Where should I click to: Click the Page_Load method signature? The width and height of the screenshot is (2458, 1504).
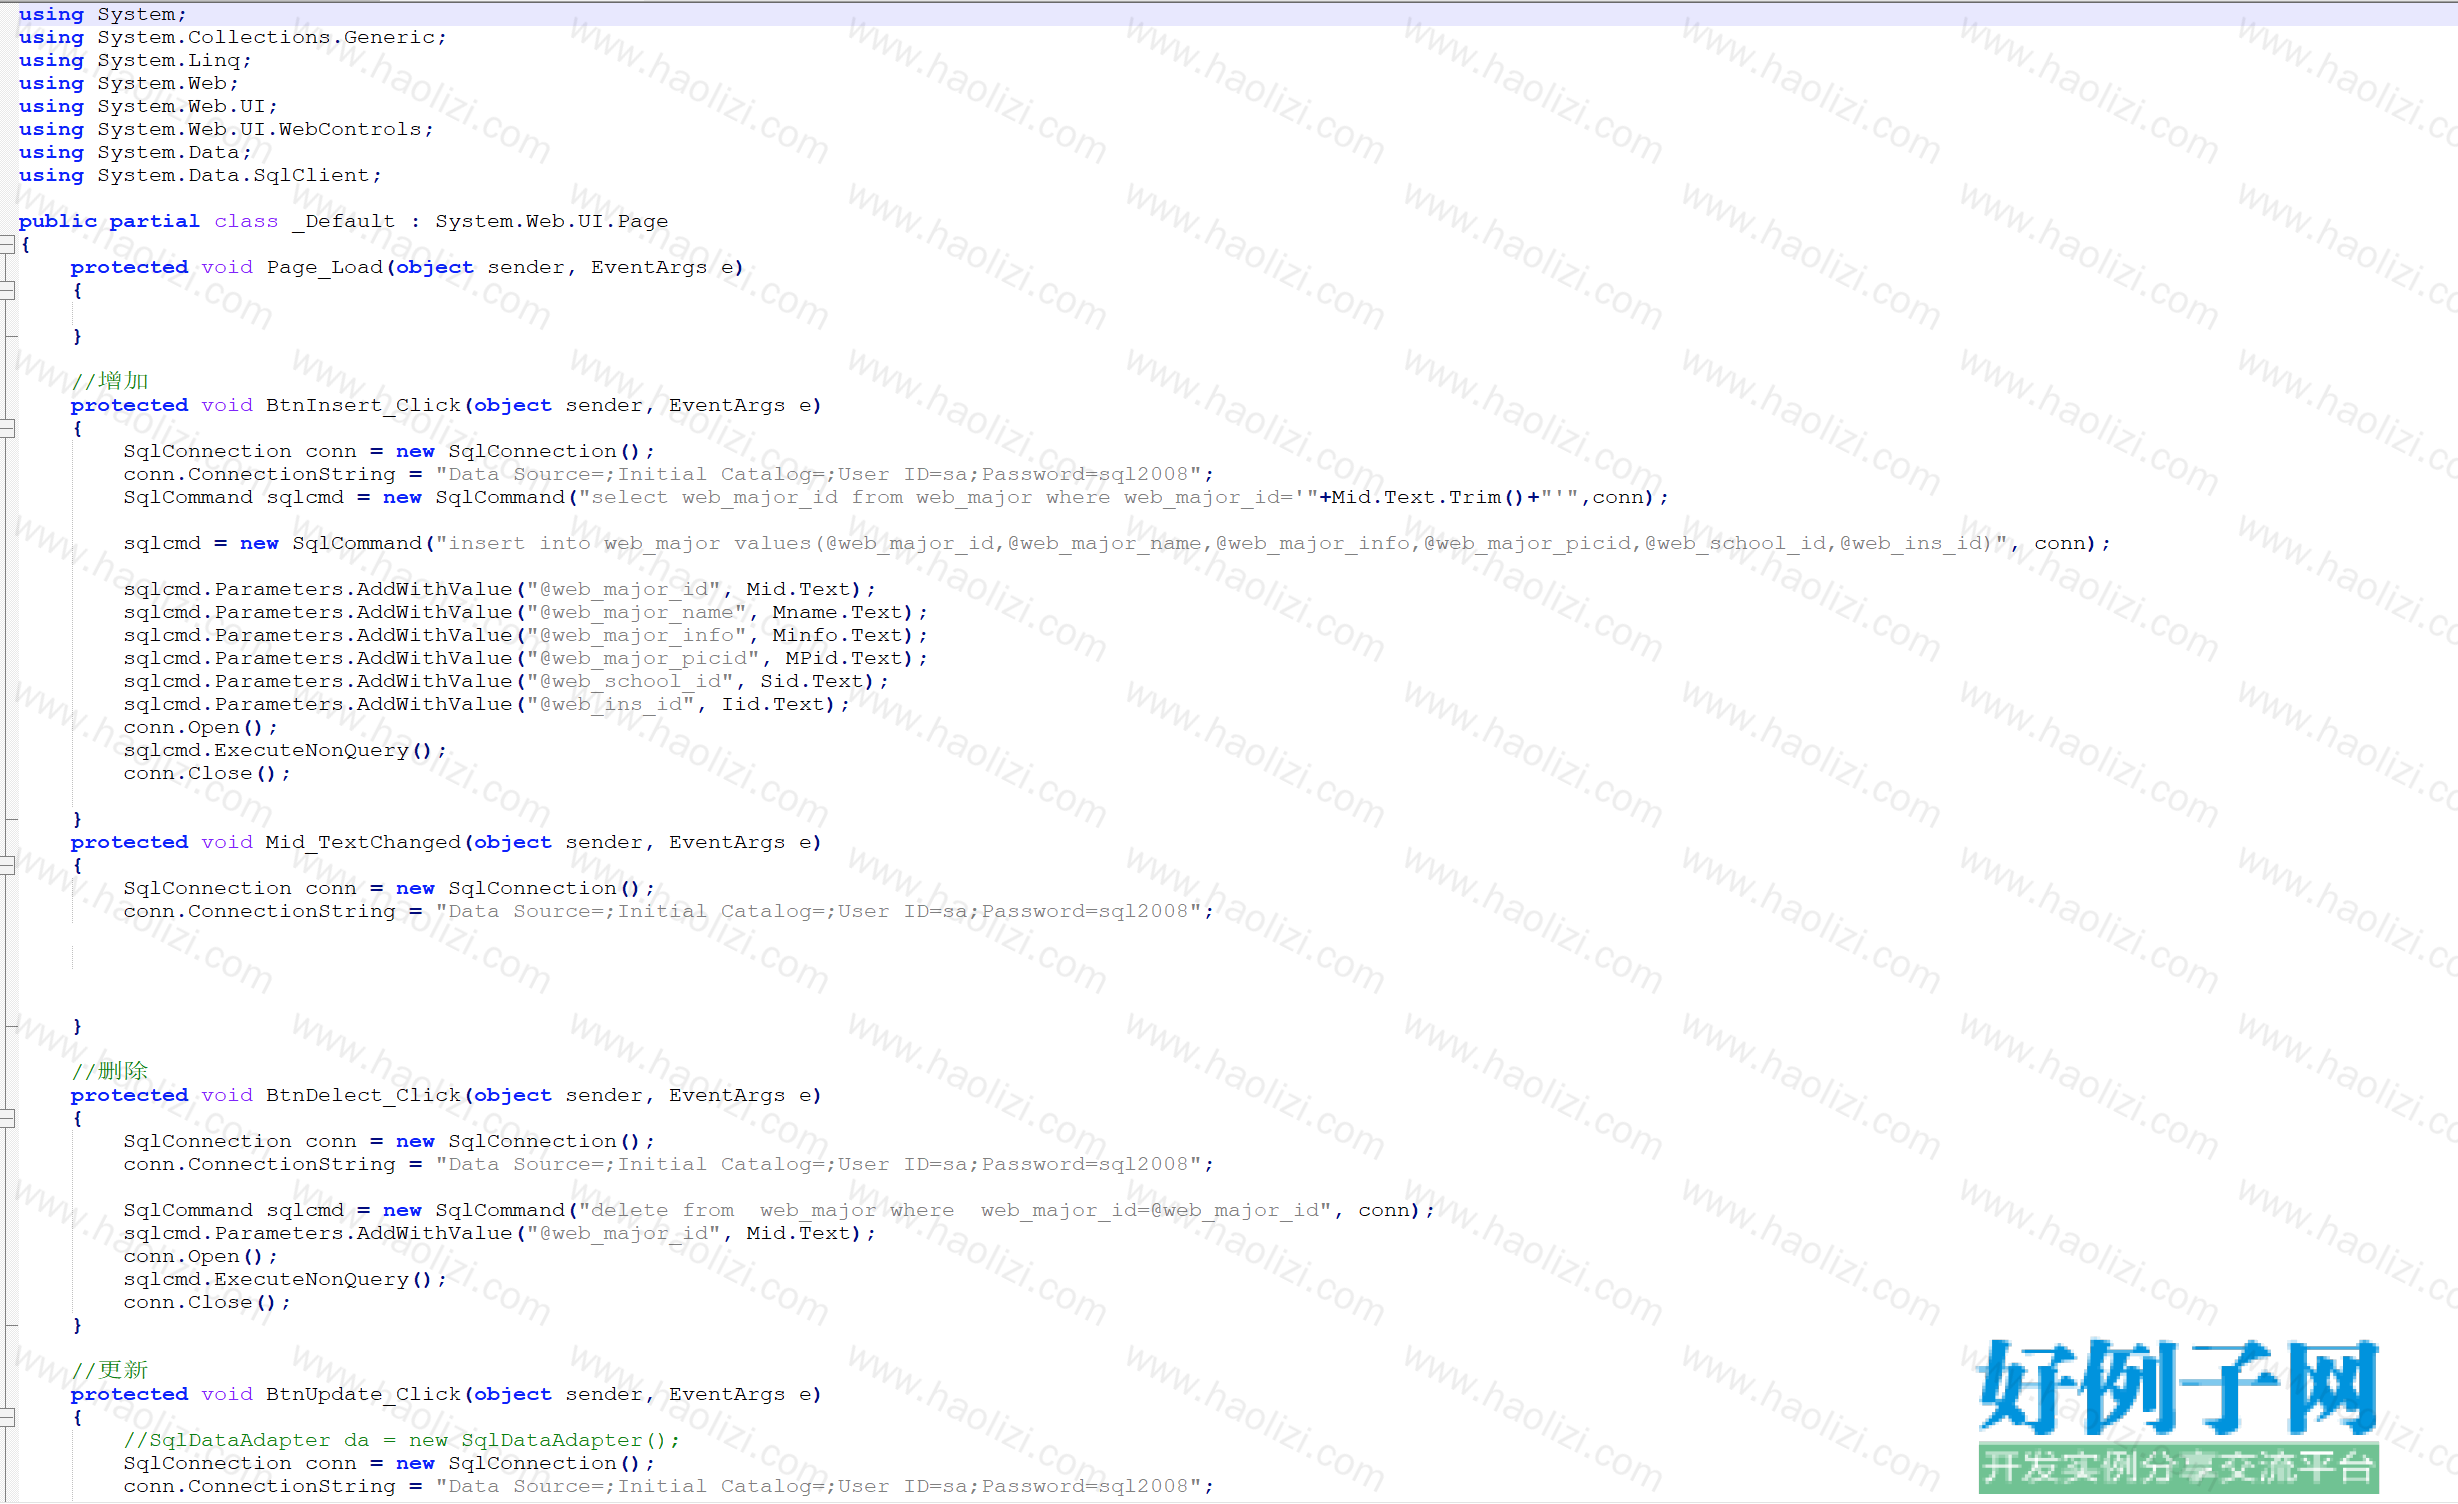click(x=407, y=267)
